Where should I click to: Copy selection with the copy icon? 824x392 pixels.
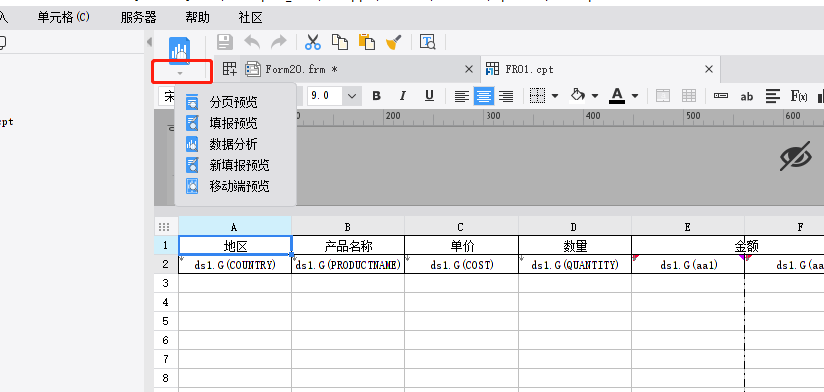tap(339, 42)
